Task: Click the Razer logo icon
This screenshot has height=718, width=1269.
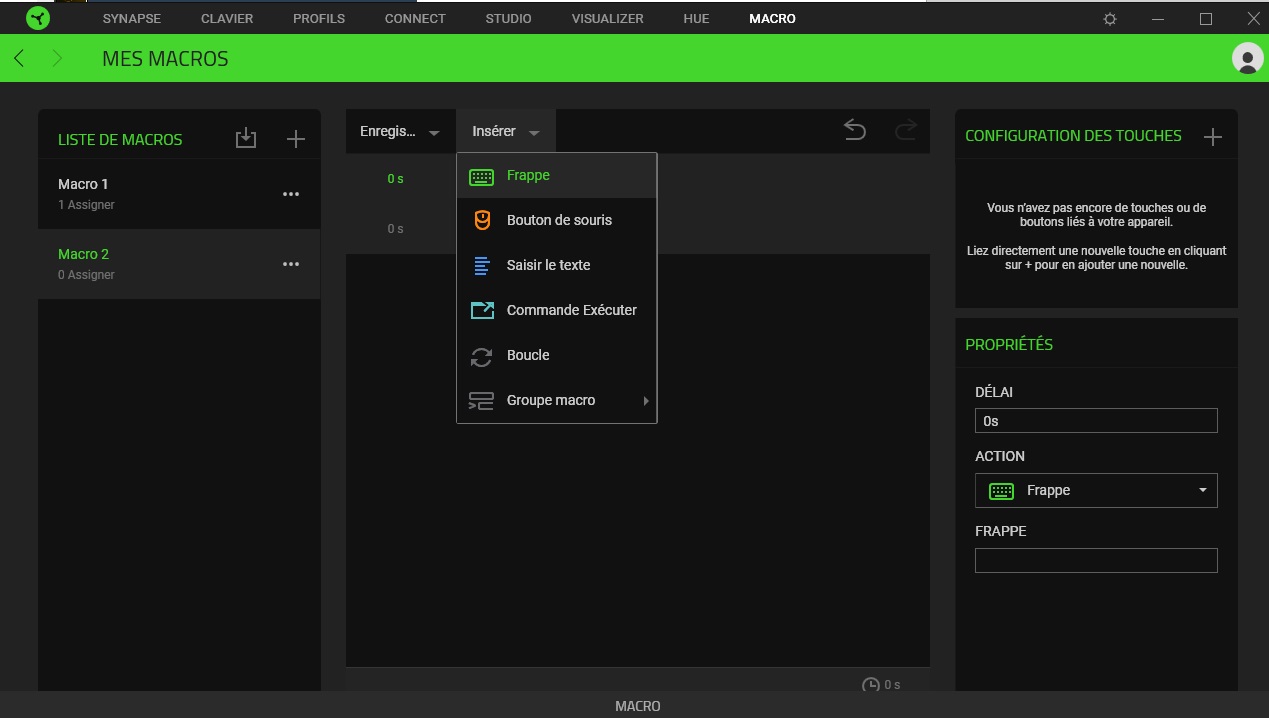Action: (x=38, y=19)
